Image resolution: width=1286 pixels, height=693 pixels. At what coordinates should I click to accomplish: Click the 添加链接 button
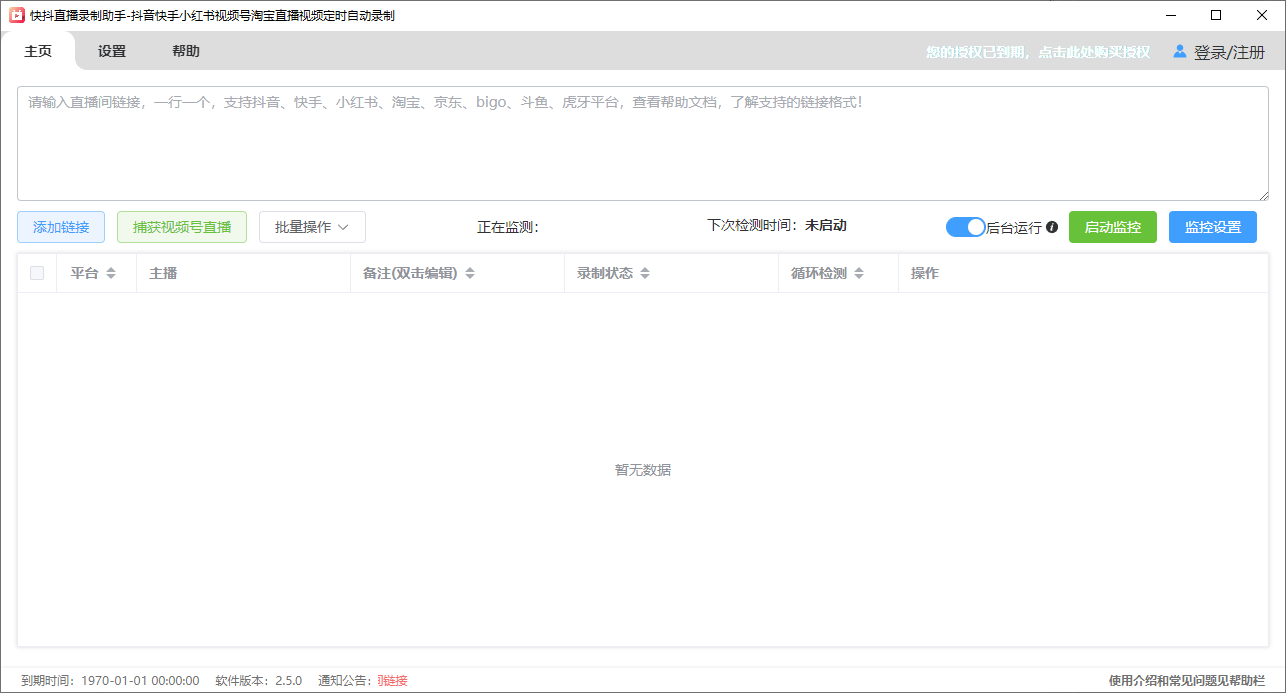61,227
